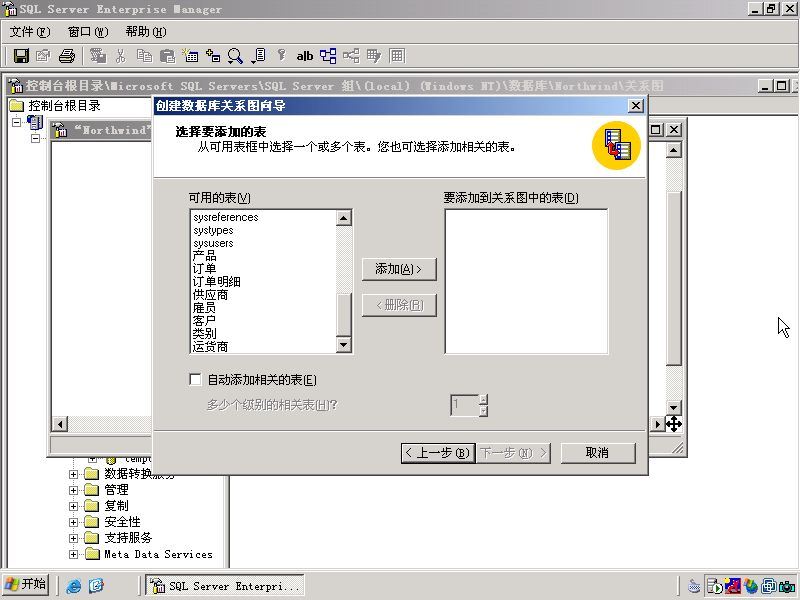Click the blue overlapping windows tray icon
This screenshot has width=800, height=600.
(x=769, y=587)
